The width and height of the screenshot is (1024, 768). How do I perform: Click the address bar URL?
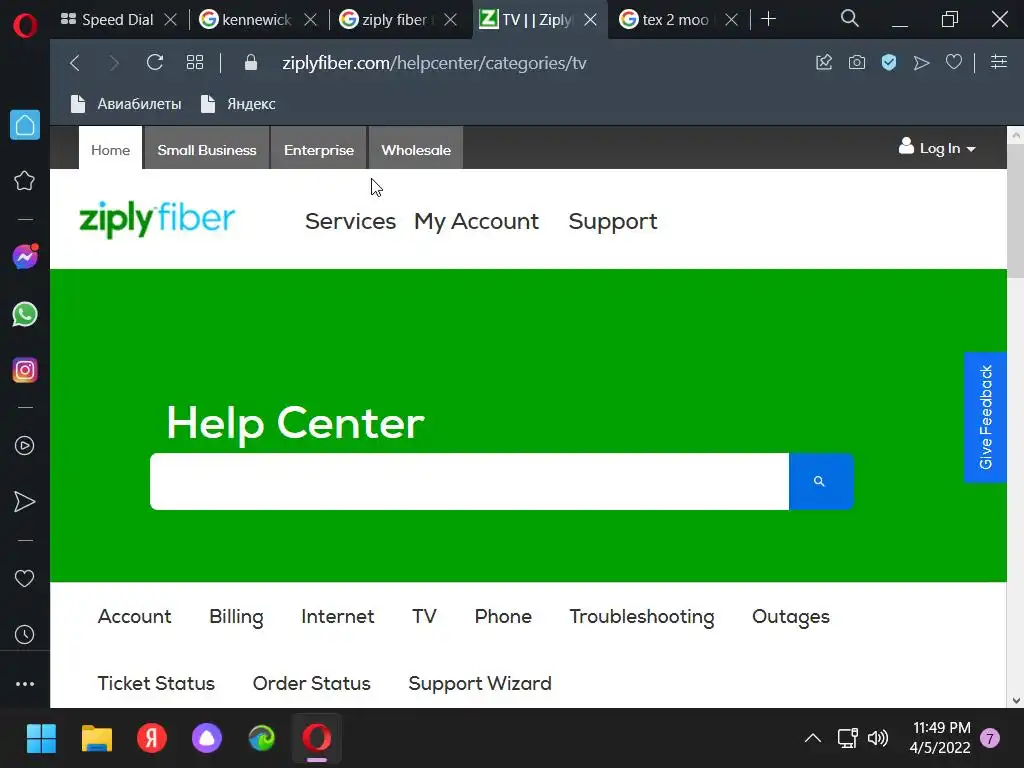434,63
